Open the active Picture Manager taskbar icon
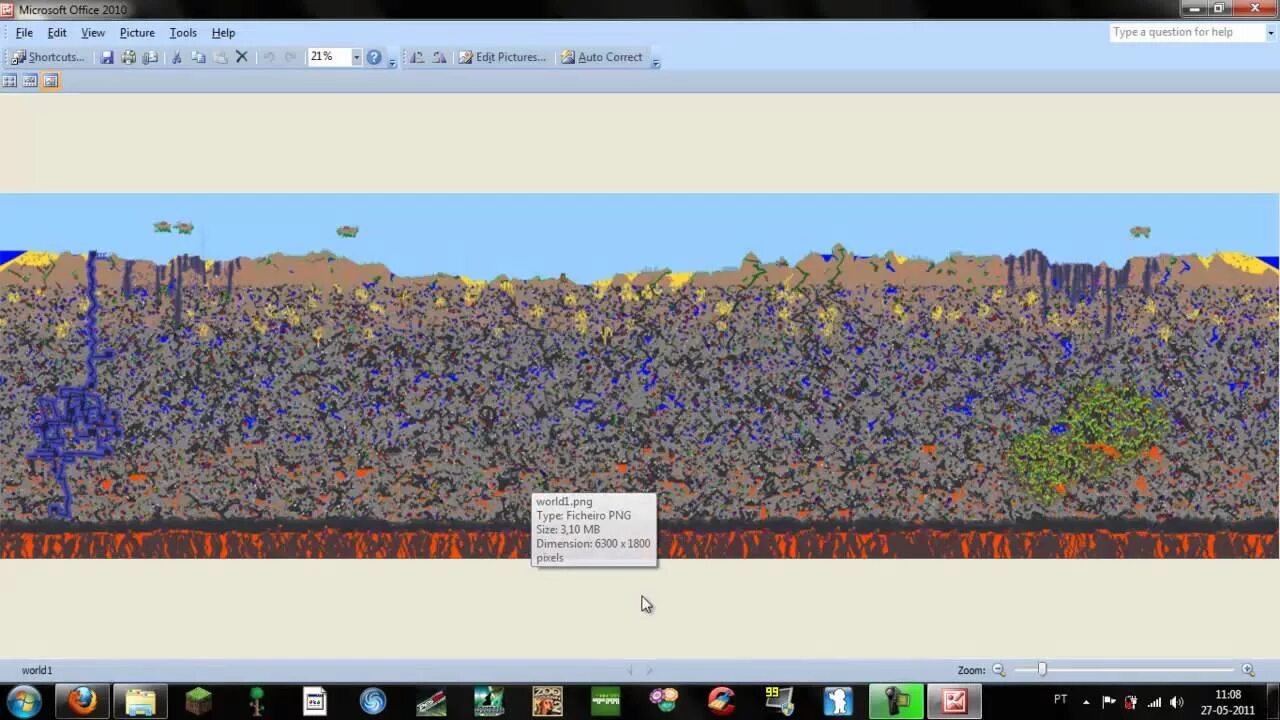The height and width of the screenshot is (720, 1280). (x=953, y=701)
